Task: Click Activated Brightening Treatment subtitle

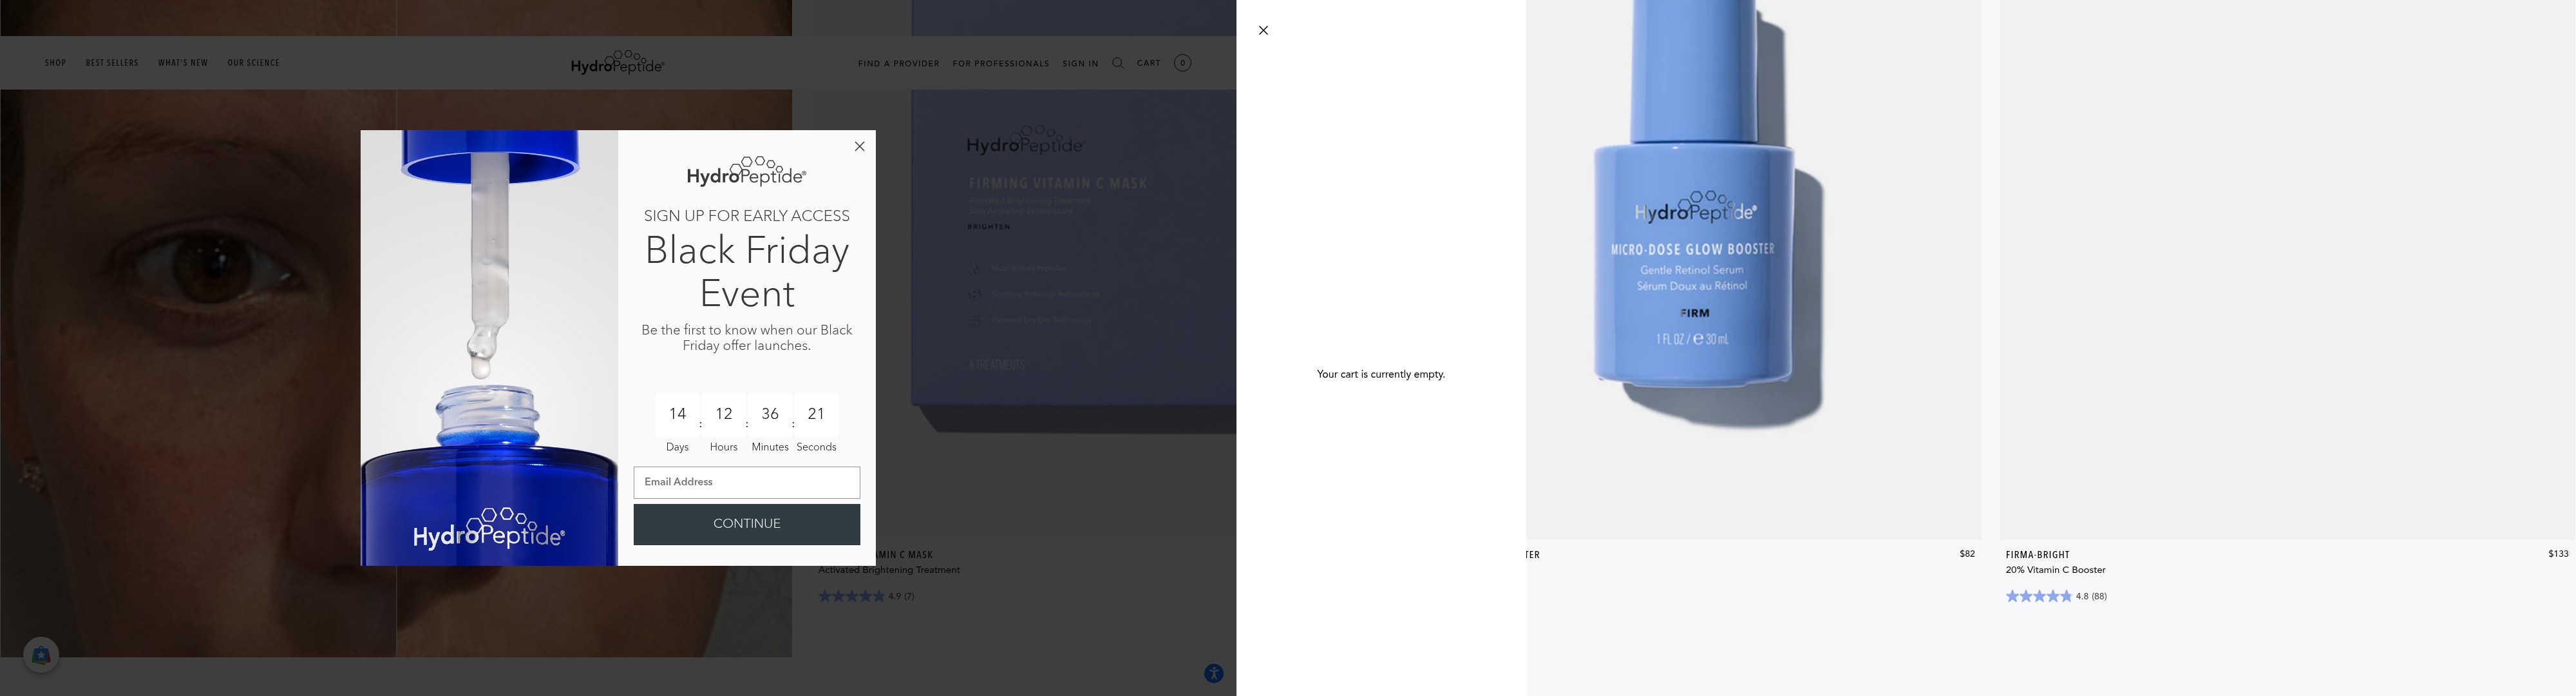Action: [889, 570]
